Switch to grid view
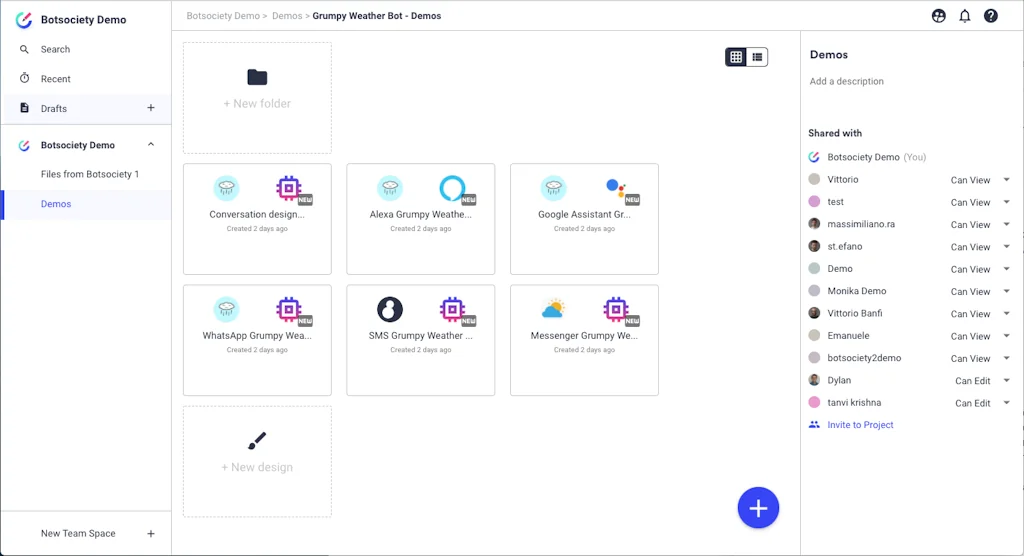Screen dimensions: 1024x556 (x=736, y=57)
